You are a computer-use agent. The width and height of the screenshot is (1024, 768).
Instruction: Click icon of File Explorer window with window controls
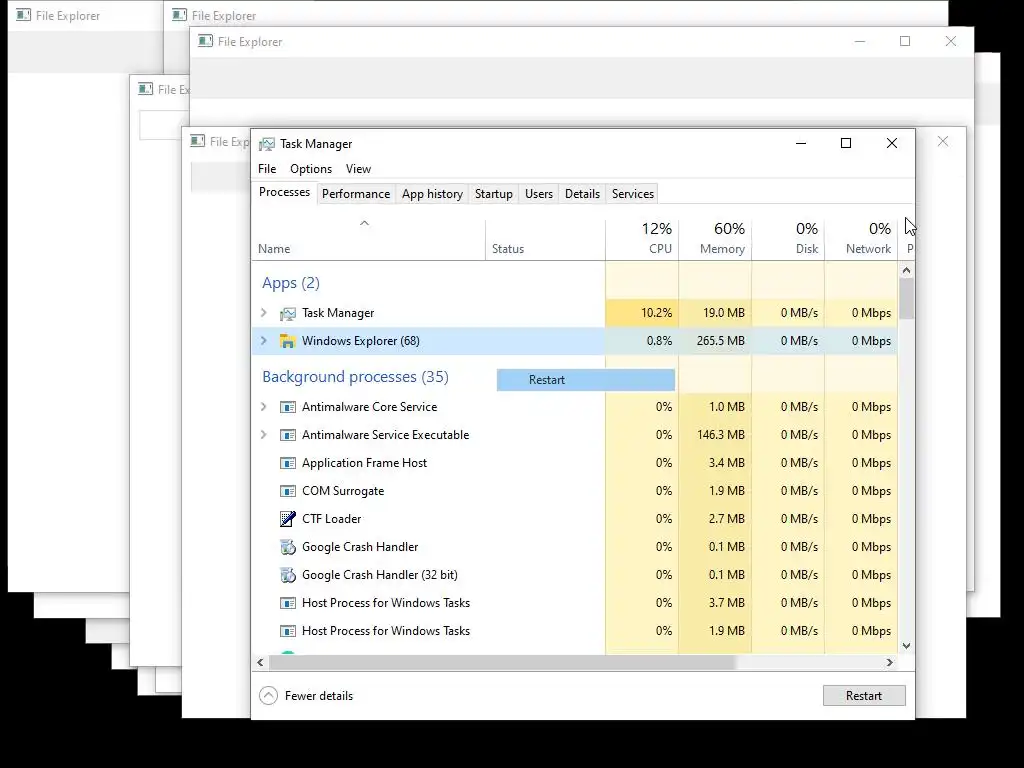click(x=205, y=41)
